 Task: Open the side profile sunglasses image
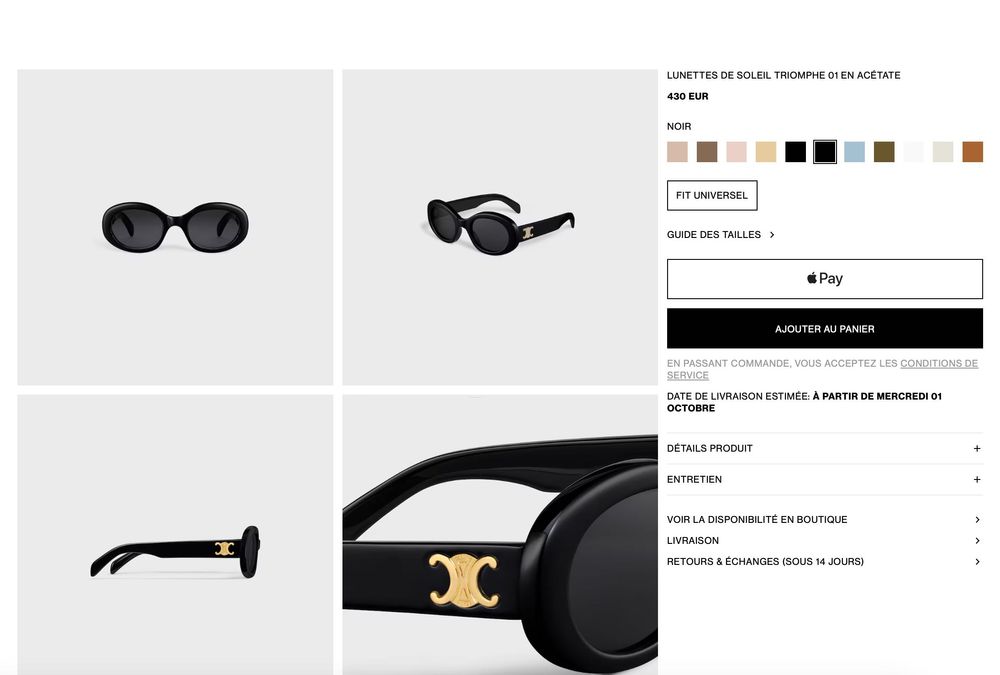click(175, 535)
